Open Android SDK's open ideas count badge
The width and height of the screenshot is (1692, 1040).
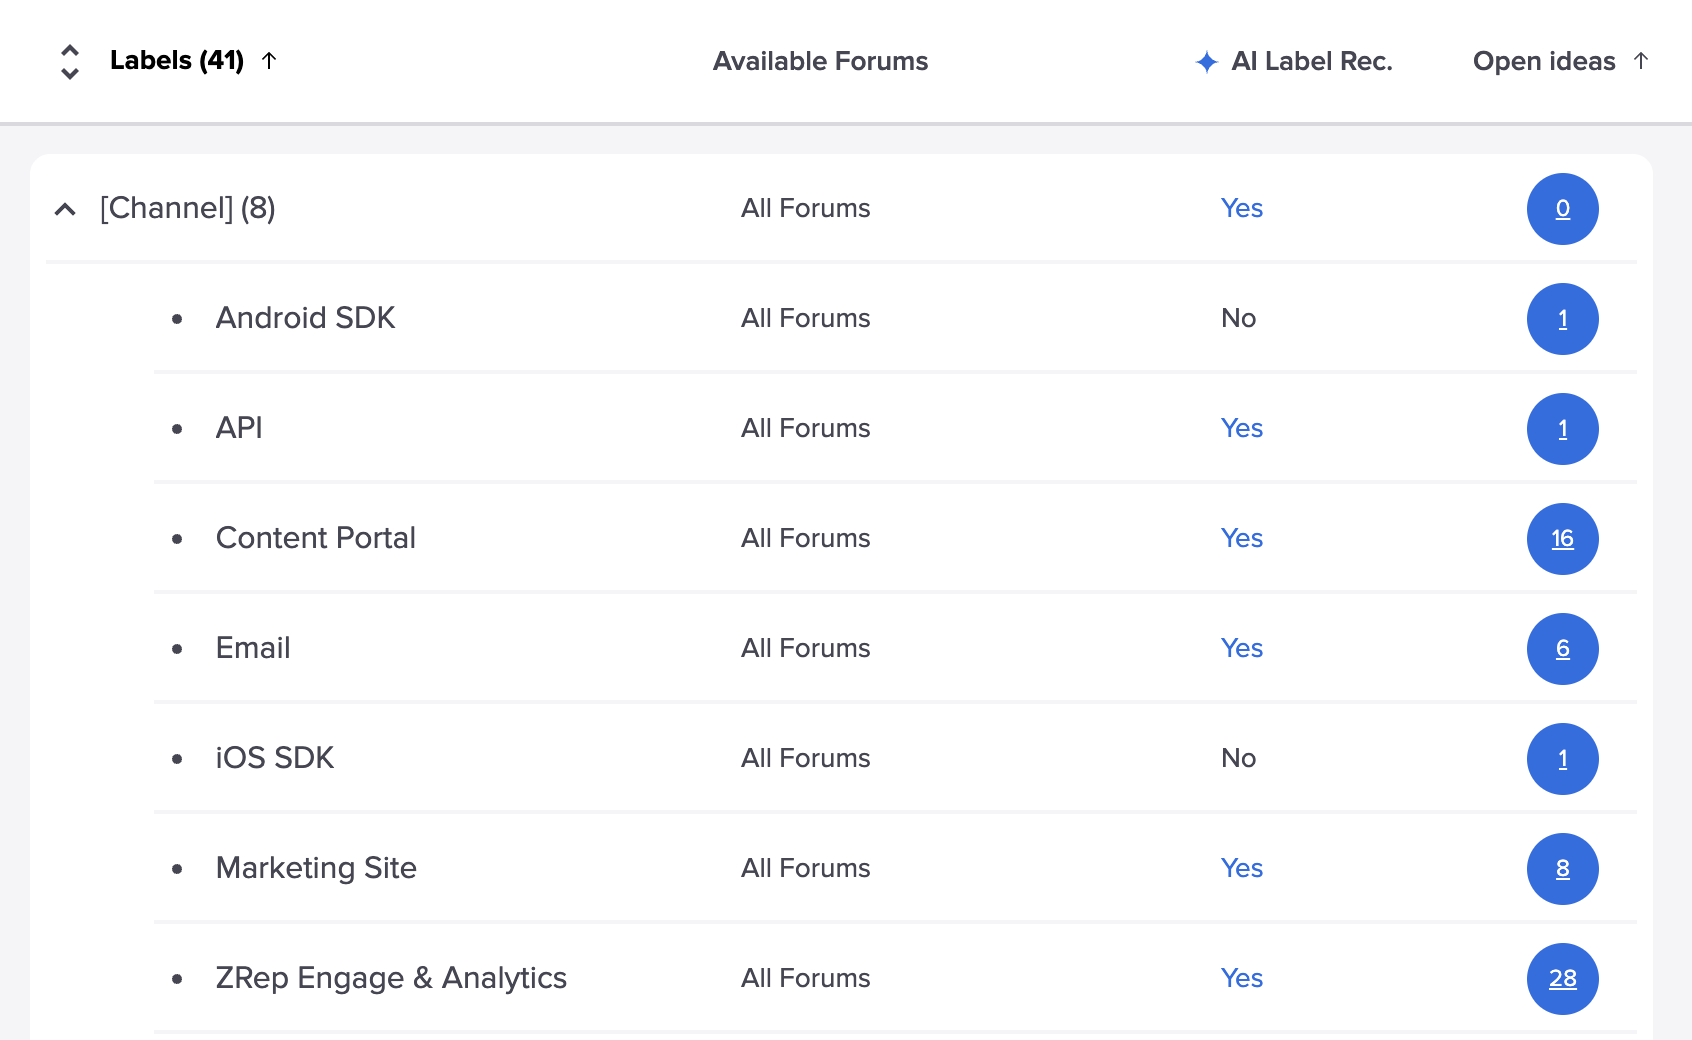(1562, 319)
